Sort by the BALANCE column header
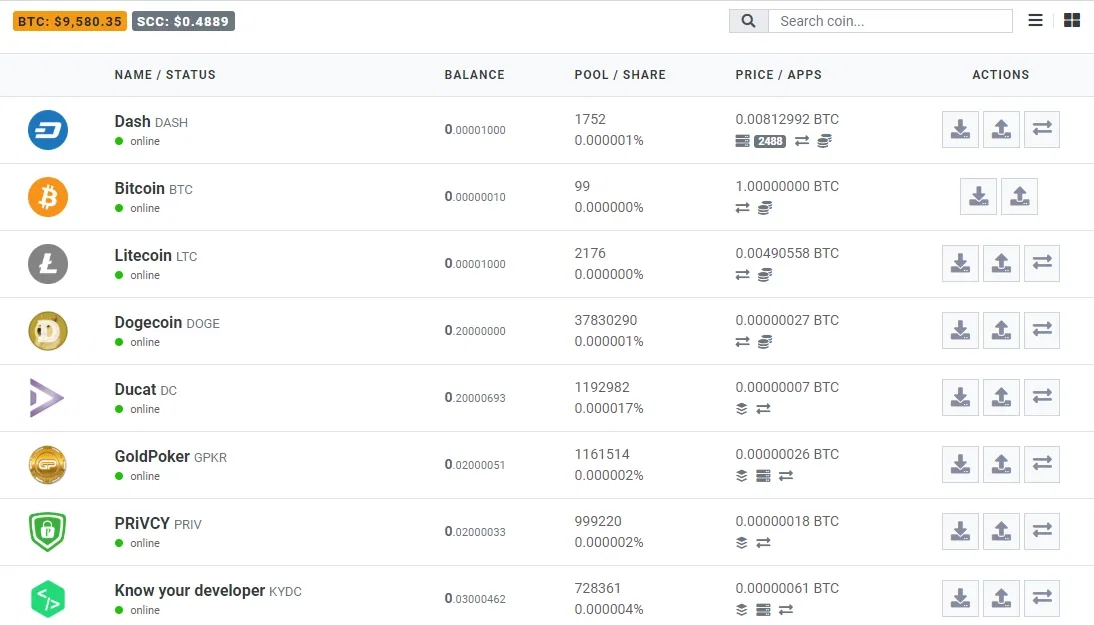This screenshot has height=625, width=1094. [474, 75]
